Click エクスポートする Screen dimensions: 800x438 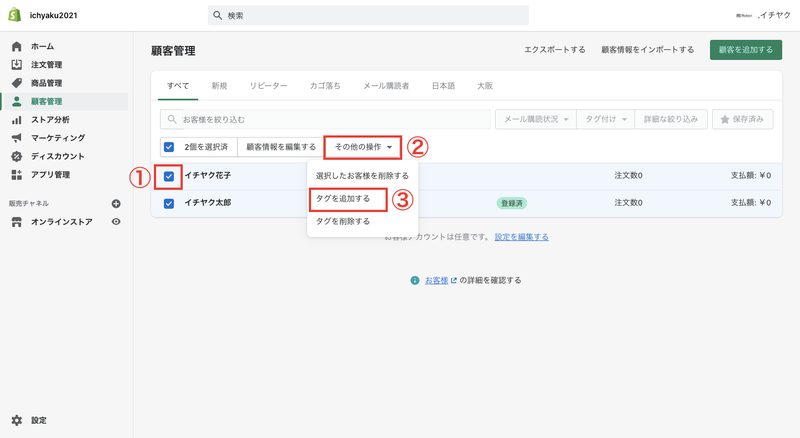(x=555, y=50)
